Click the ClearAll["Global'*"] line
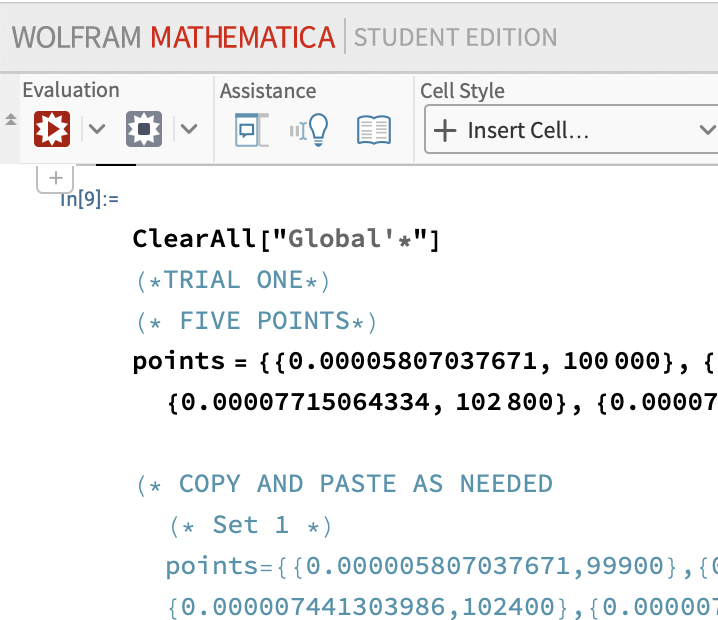The width and height of the screenshot is (718, 620). [286, 239]
